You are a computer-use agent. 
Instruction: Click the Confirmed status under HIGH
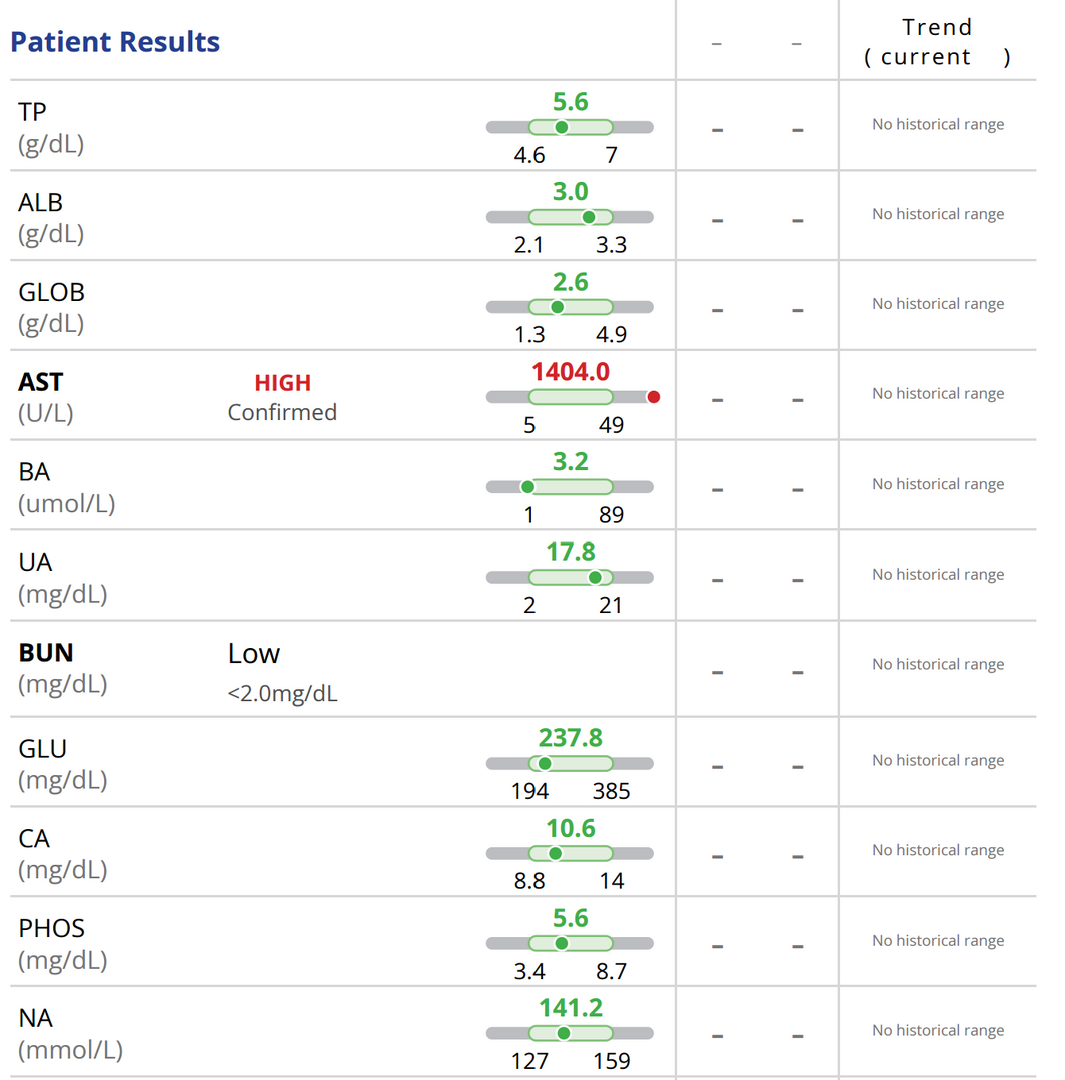coord(282,412)
